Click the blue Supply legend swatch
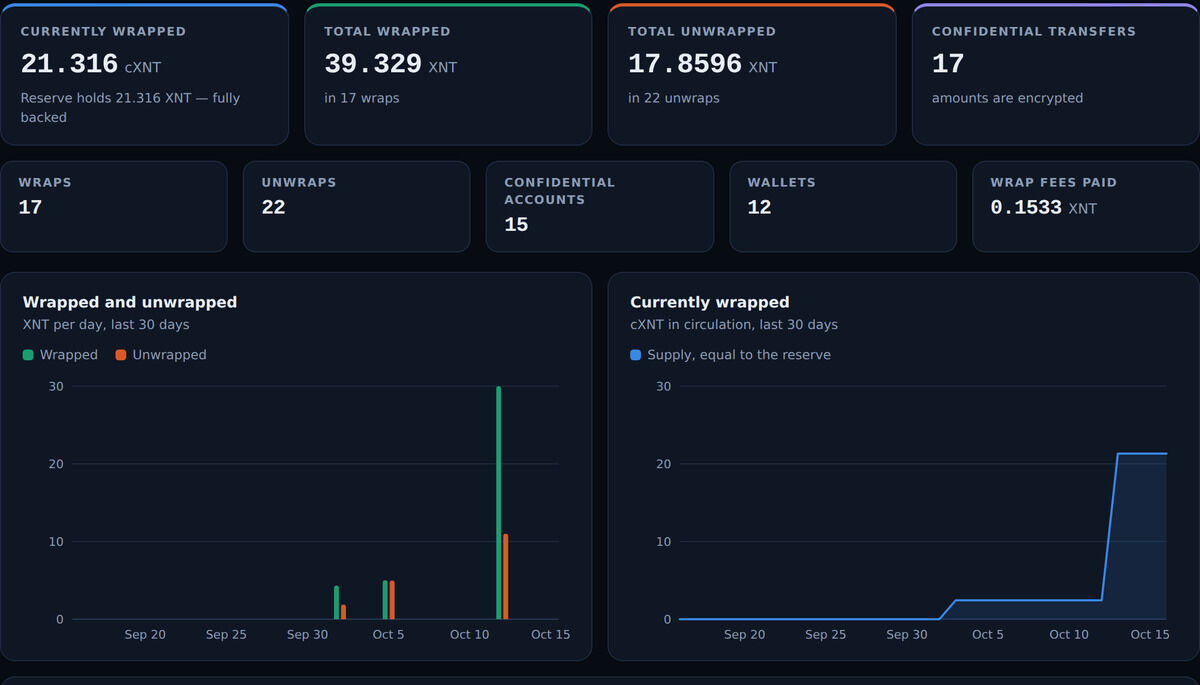 pos(636,355)
